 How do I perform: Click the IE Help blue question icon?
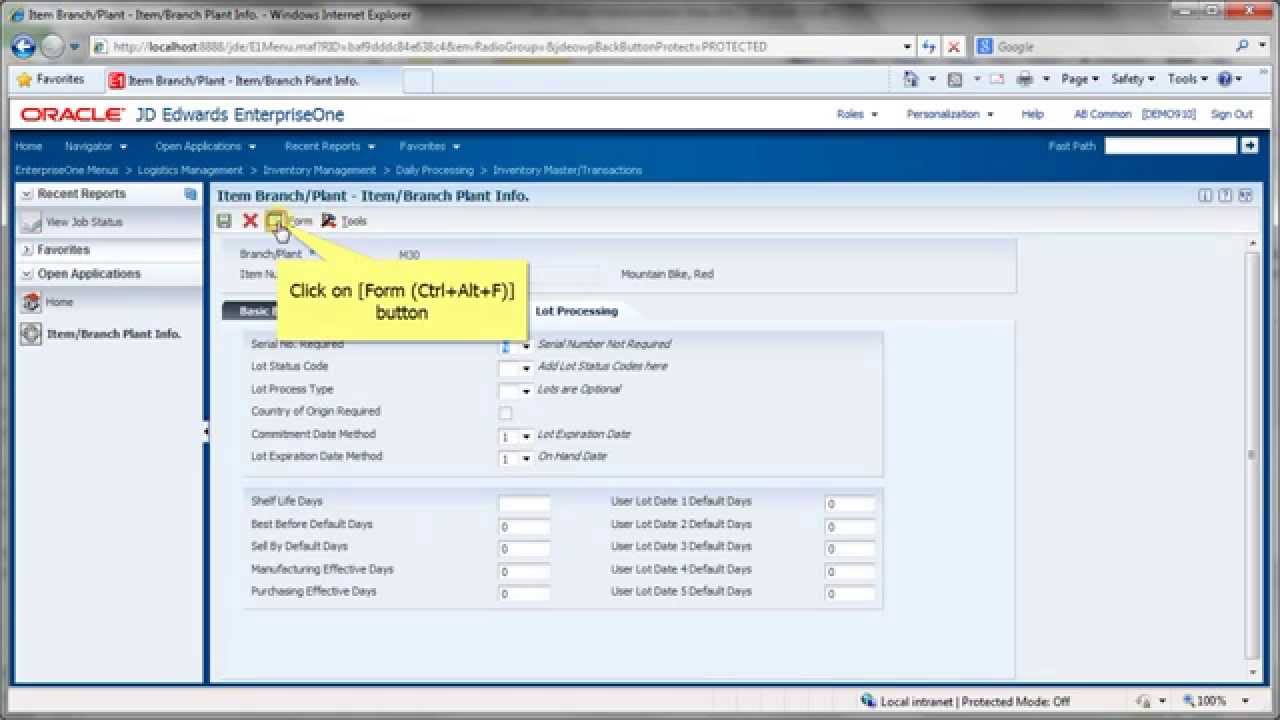click(x=1224, y=79)
